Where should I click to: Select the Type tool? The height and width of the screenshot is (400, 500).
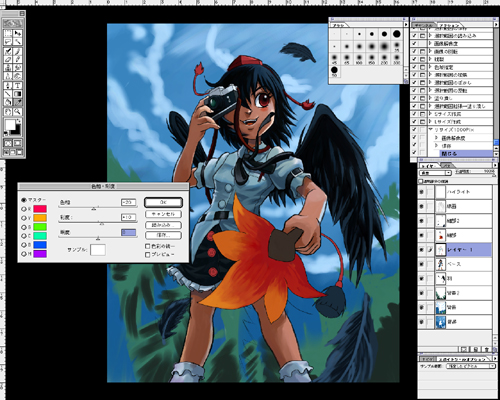[18, 85]
